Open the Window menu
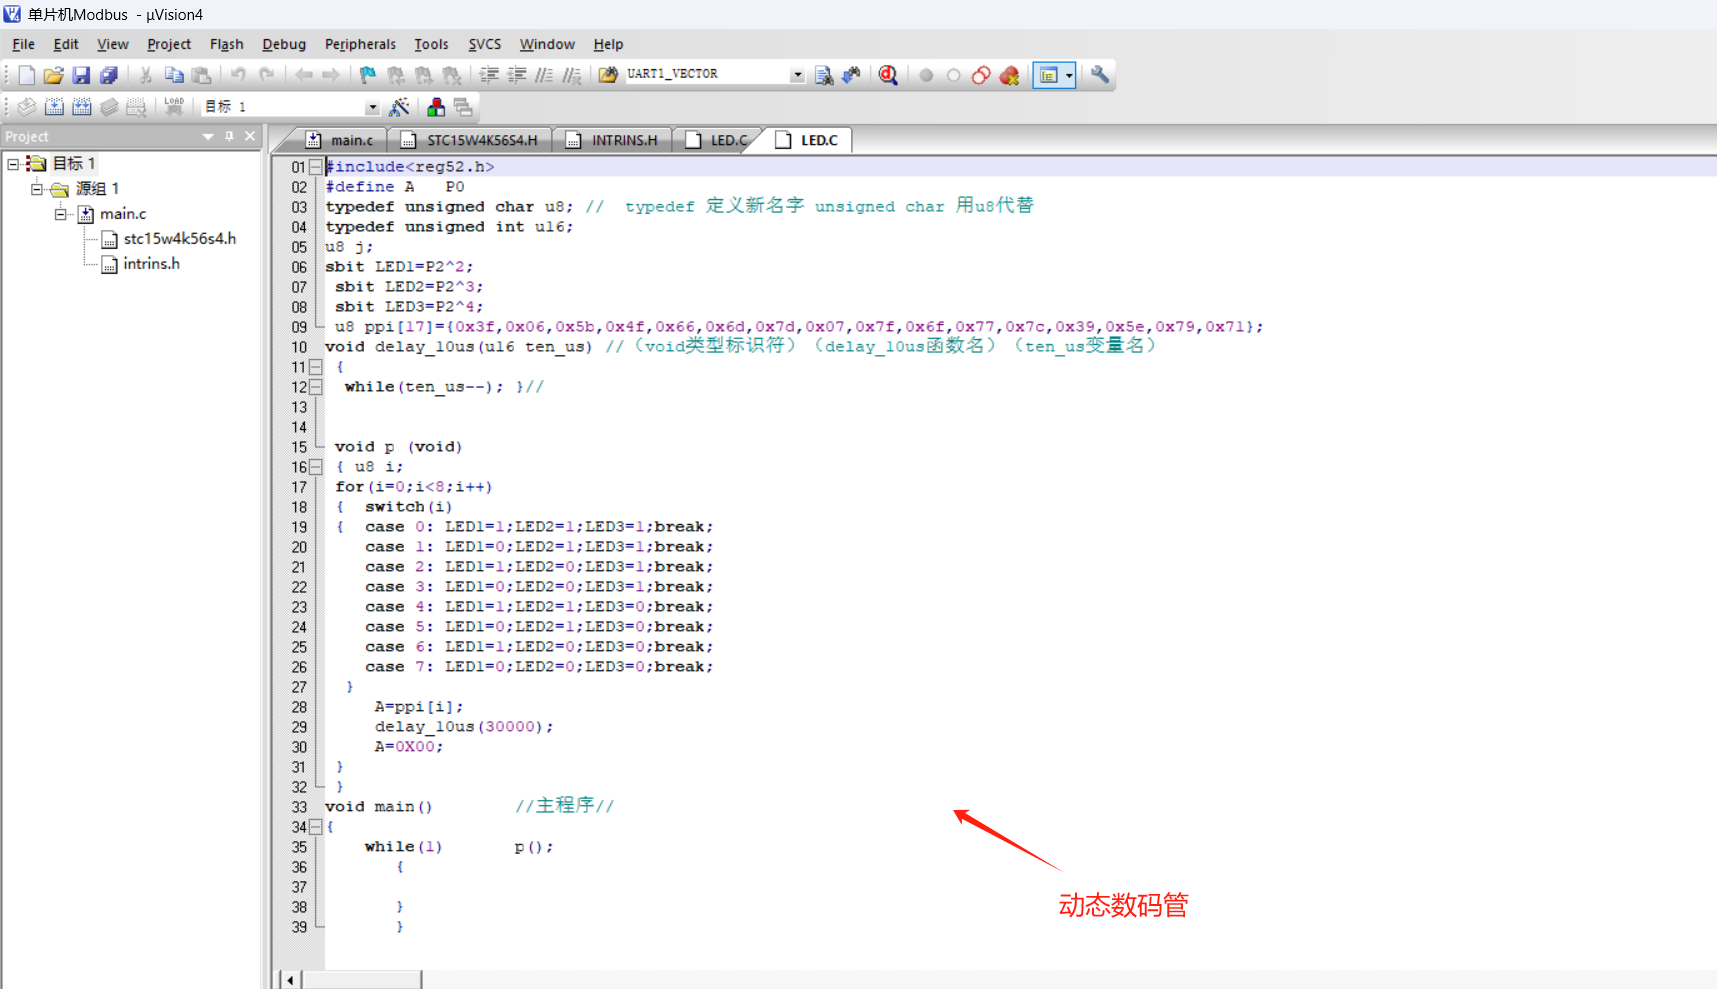1717x989 pixels. pos(547,44)
